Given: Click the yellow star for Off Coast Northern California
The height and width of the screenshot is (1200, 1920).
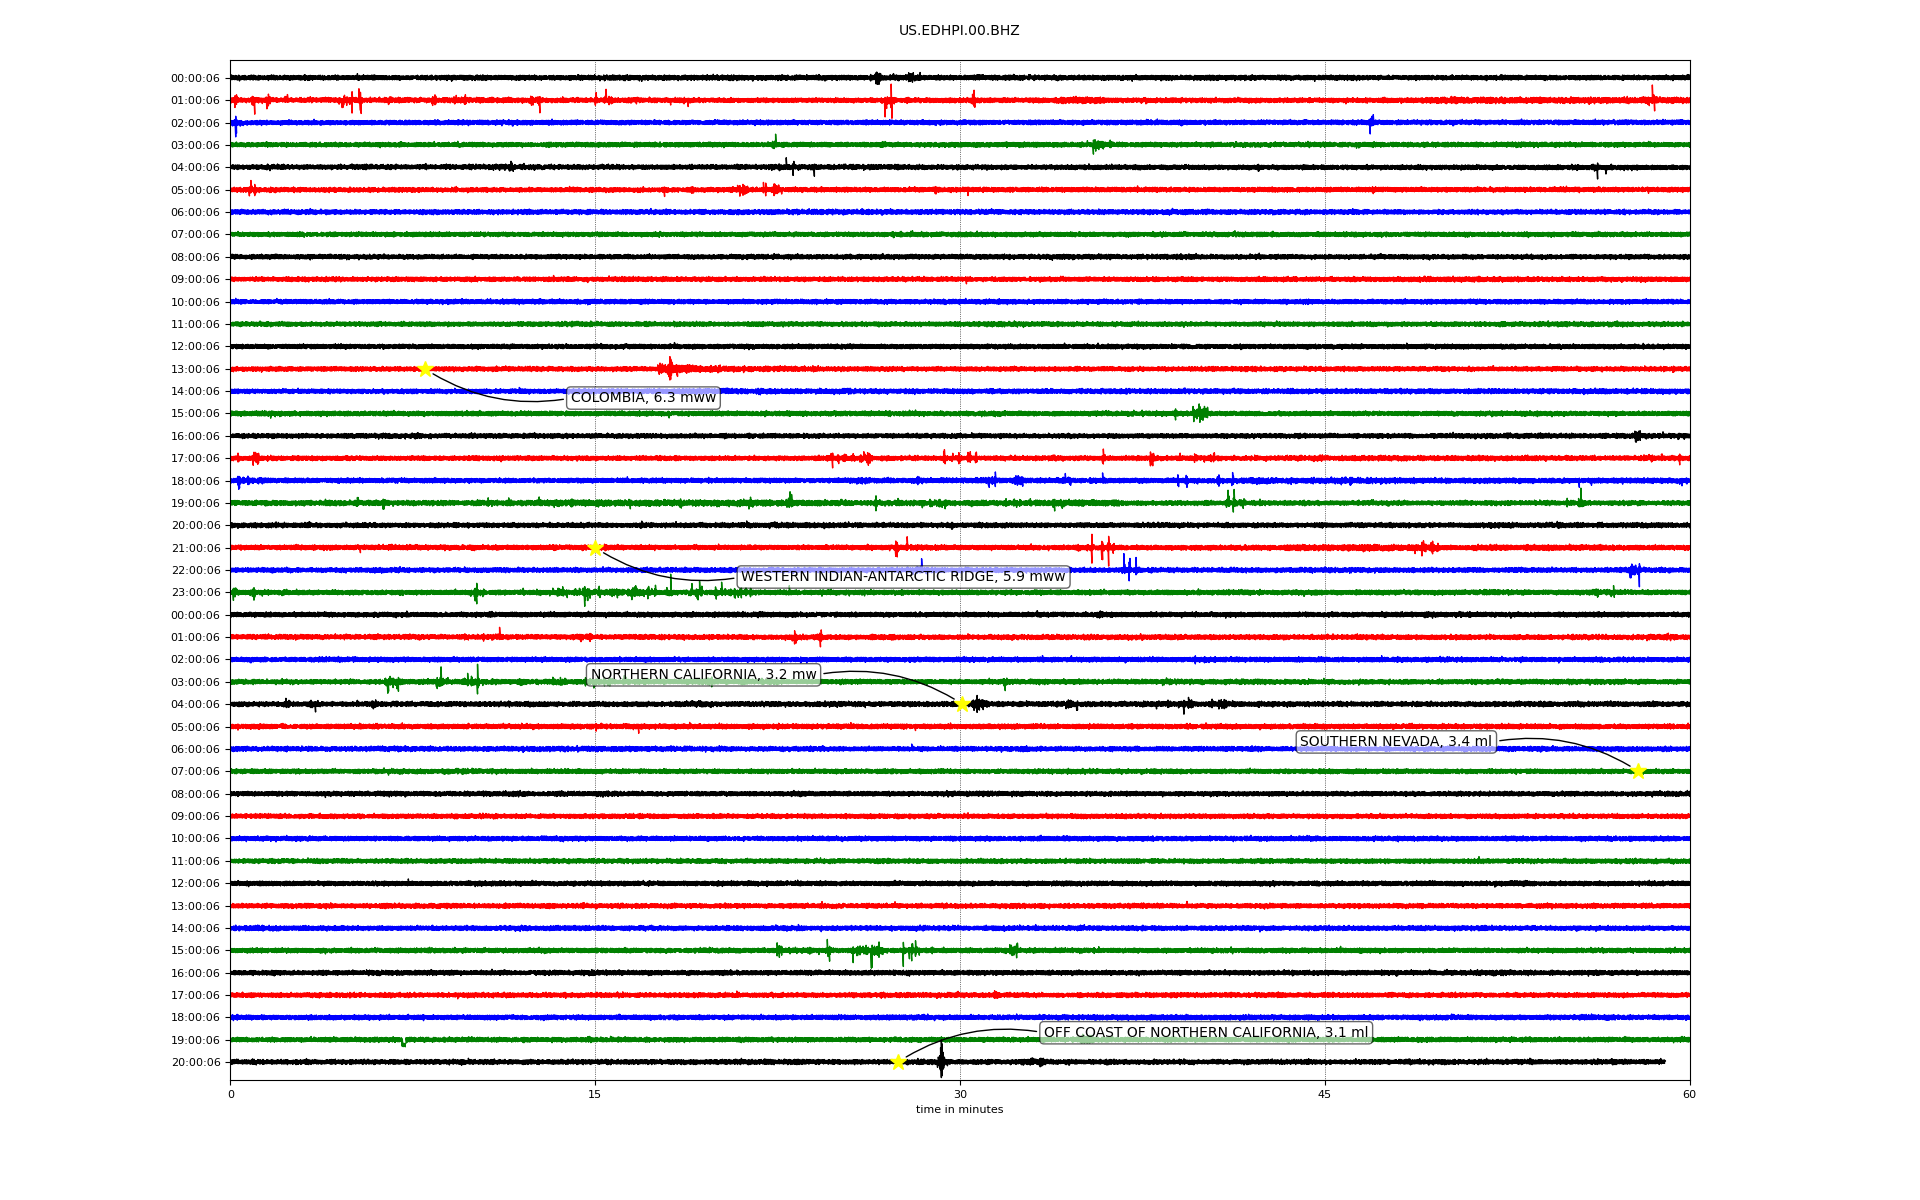Looking at the screenshot, I should [x=898, y=1062].
